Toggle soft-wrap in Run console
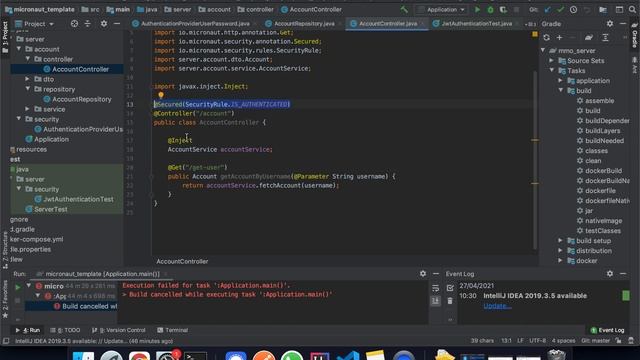Screen dimensions: 640x360 pos(436,288)
